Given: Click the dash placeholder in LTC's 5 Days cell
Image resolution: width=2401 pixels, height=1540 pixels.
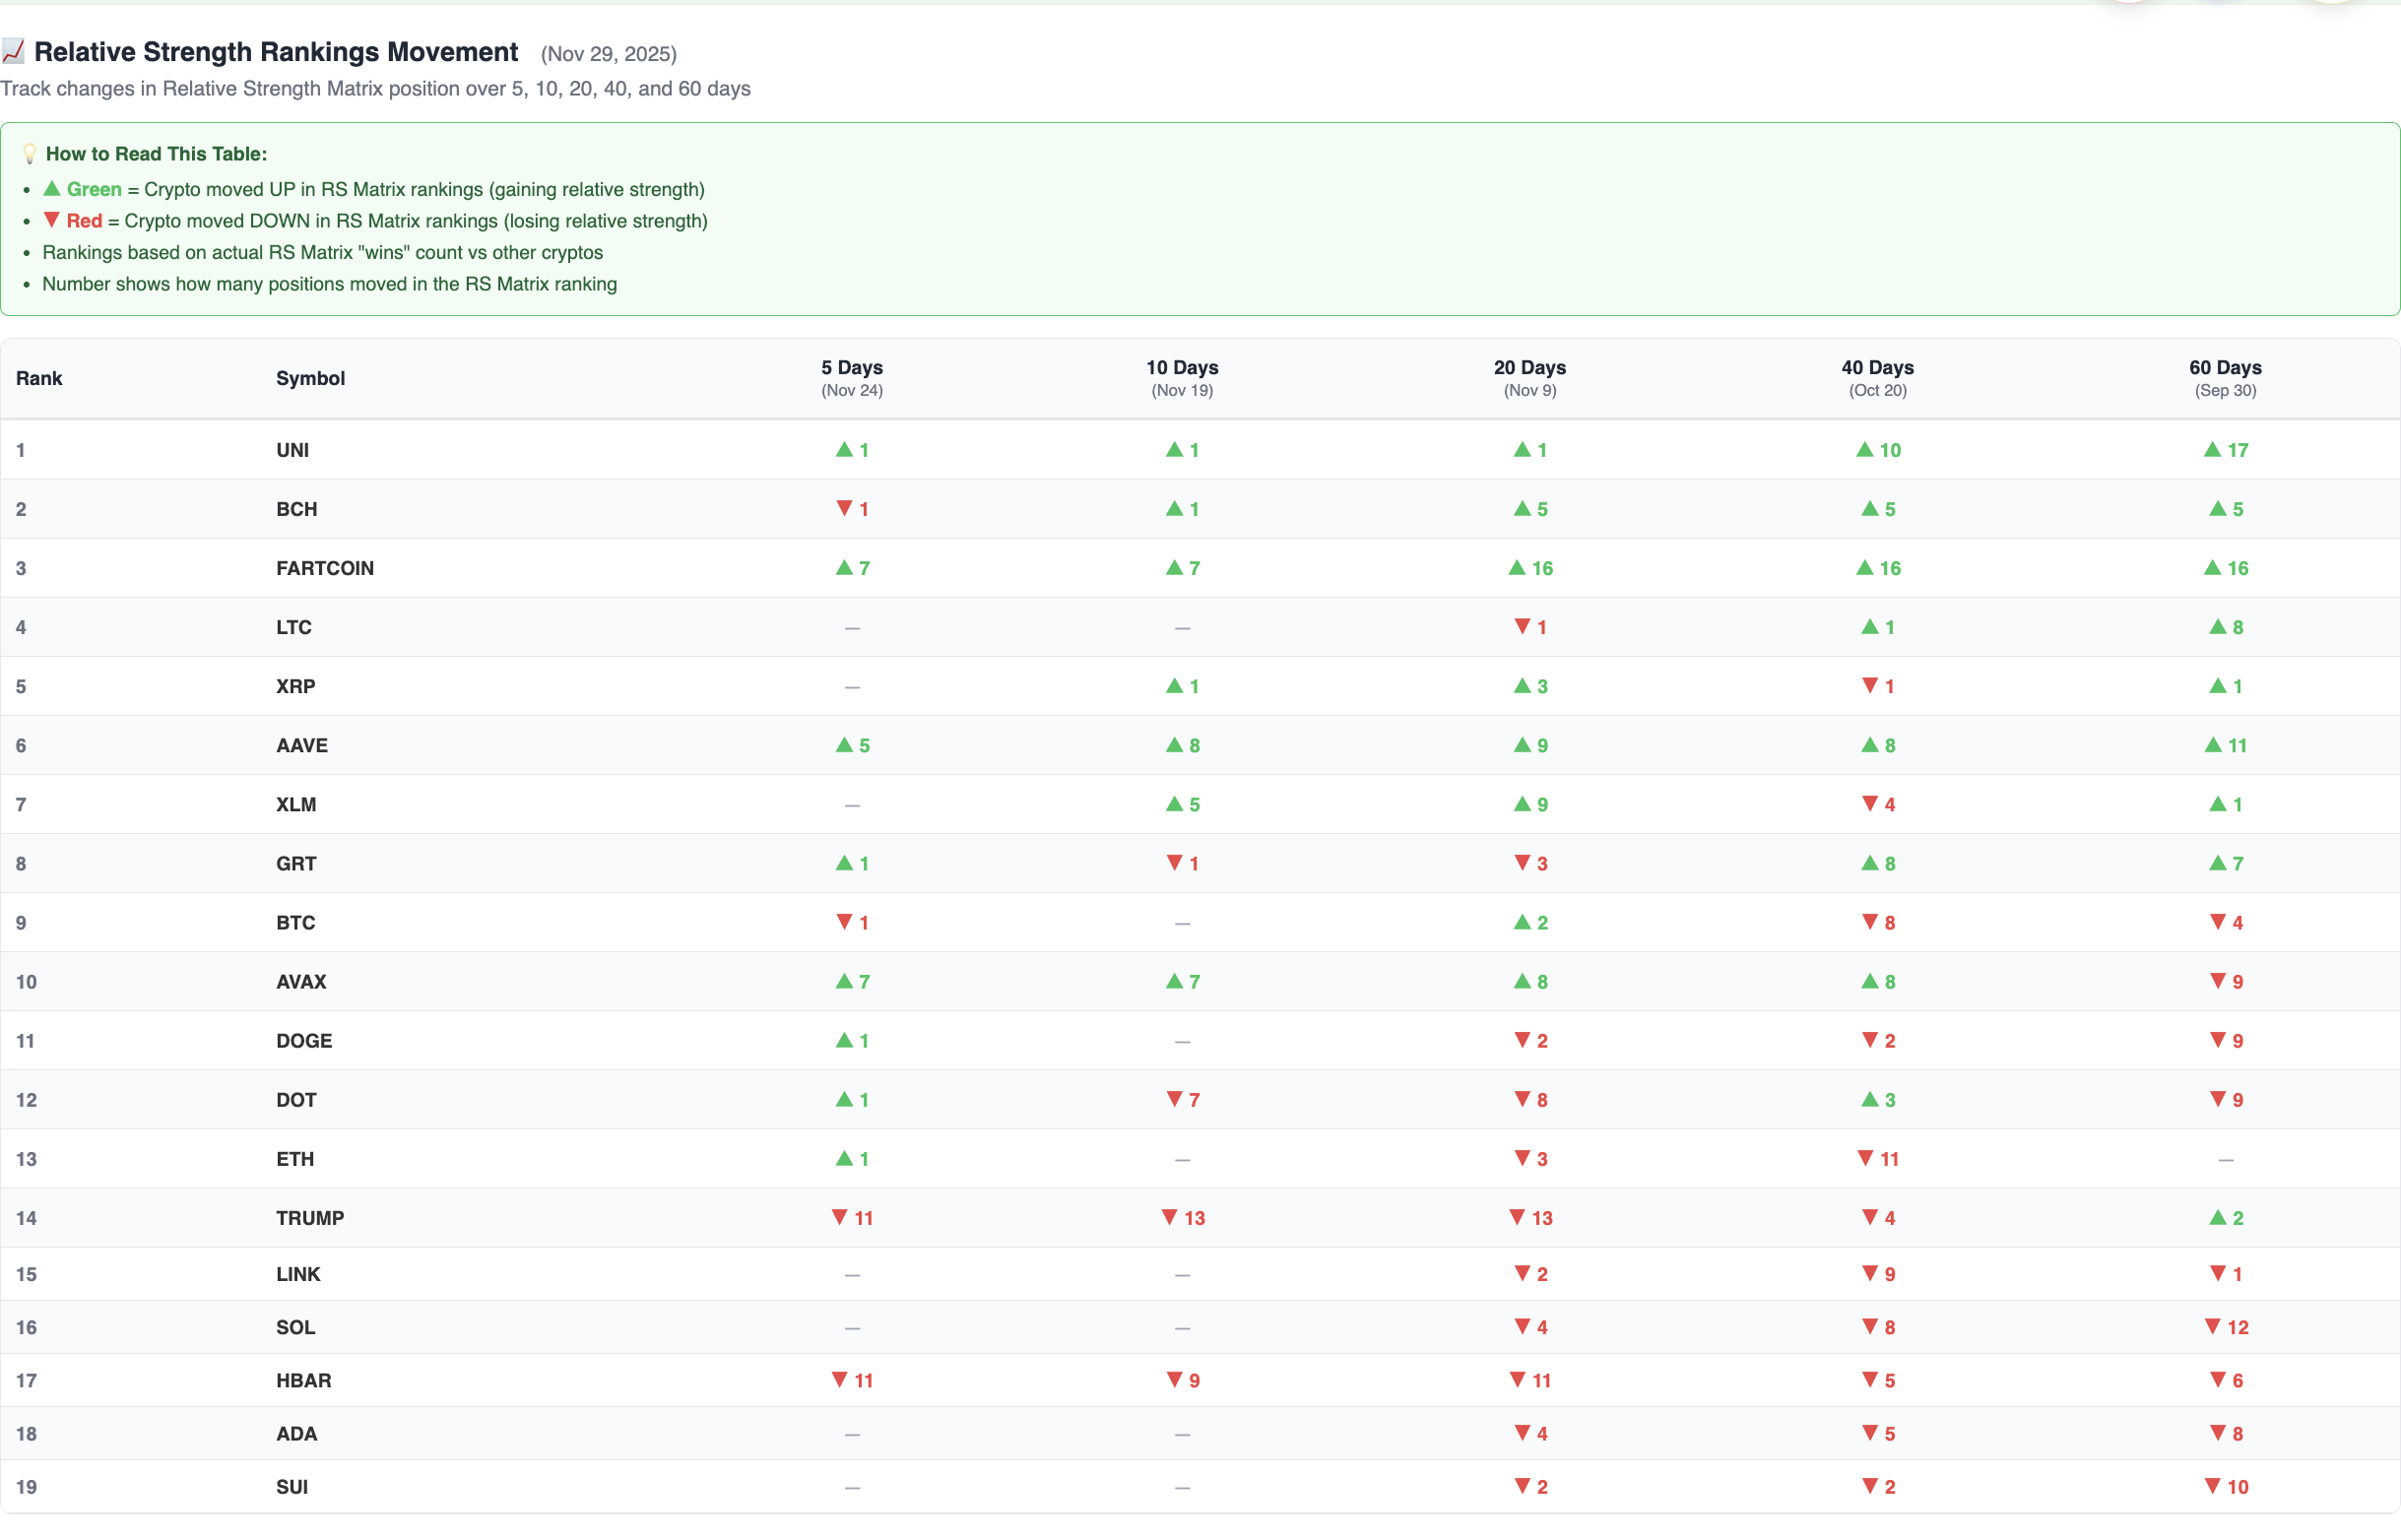Looking at the screenshot, I should 851,627.
